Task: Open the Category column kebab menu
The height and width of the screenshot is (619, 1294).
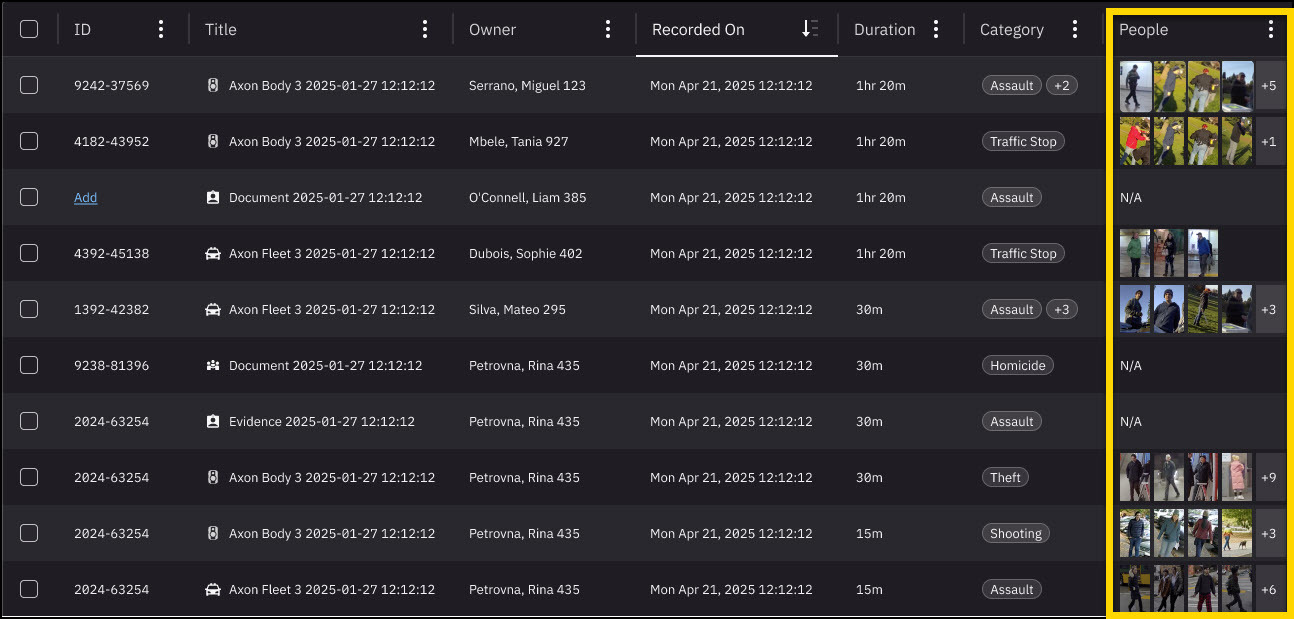Action: (1075, 29)
